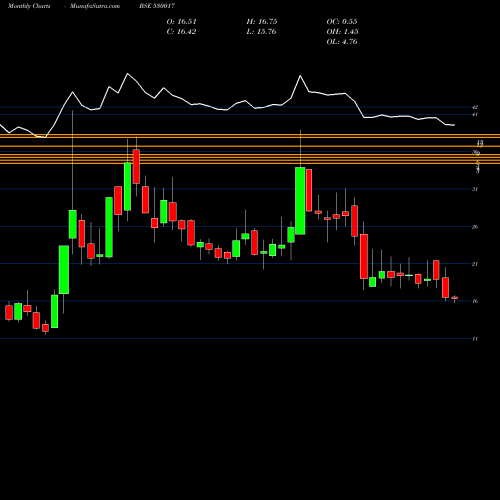Click the tallest green candle near chart's right peak
500x500 pixels.
300,201
